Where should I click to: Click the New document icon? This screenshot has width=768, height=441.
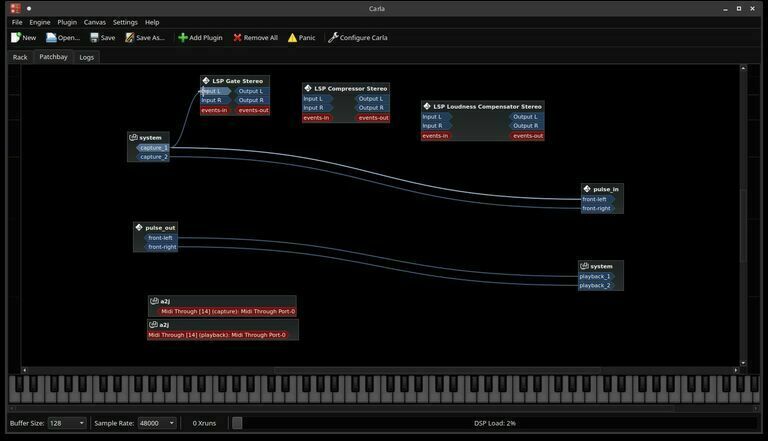[16, 37]
